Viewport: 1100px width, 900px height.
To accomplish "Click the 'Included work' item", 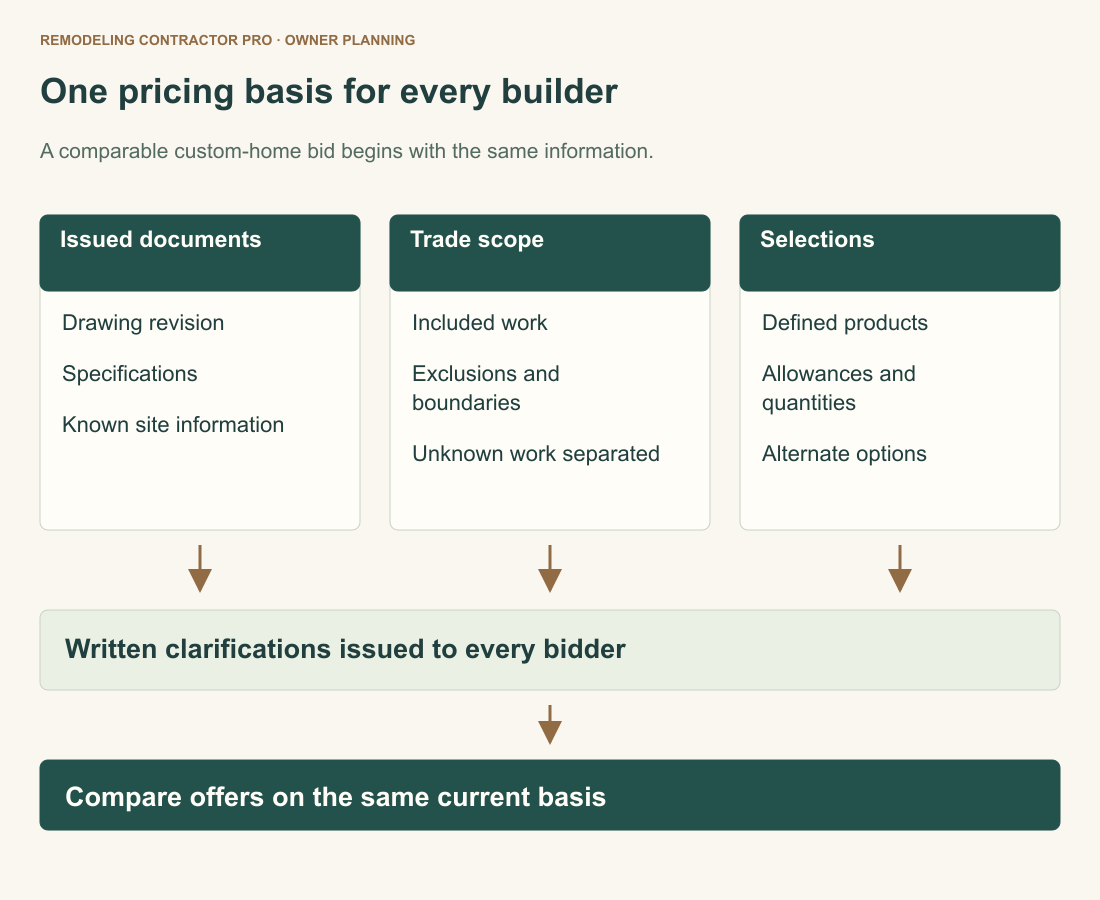I will click(480, 323).
